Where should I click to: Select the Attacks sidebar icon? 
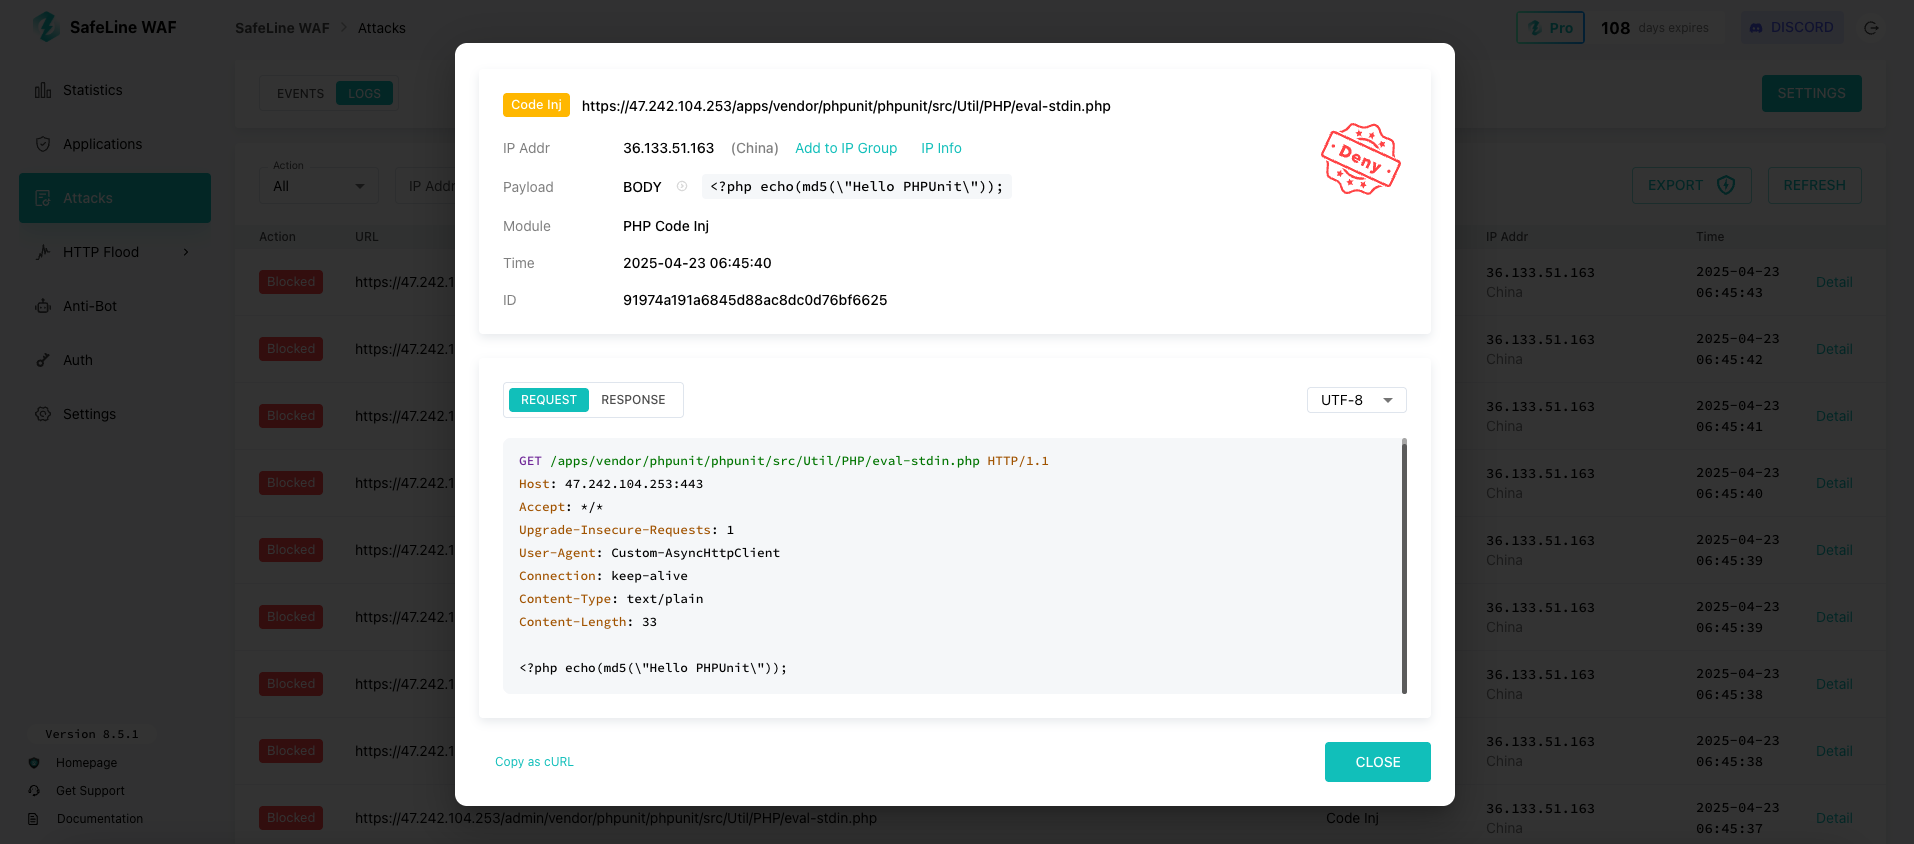(x=43, y=198)
